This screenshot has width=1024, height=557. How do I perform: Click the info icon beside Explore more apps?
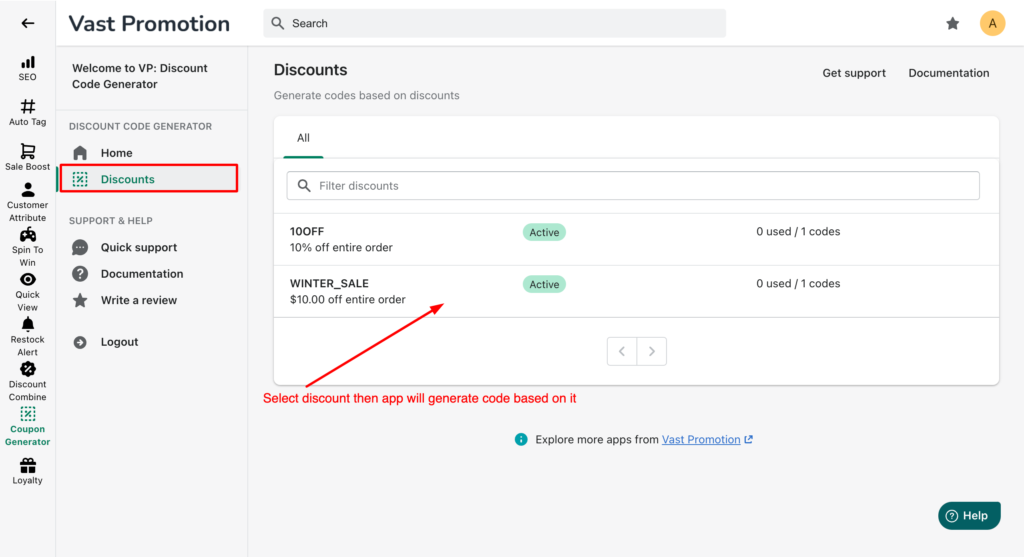click(x=520, y=439)
